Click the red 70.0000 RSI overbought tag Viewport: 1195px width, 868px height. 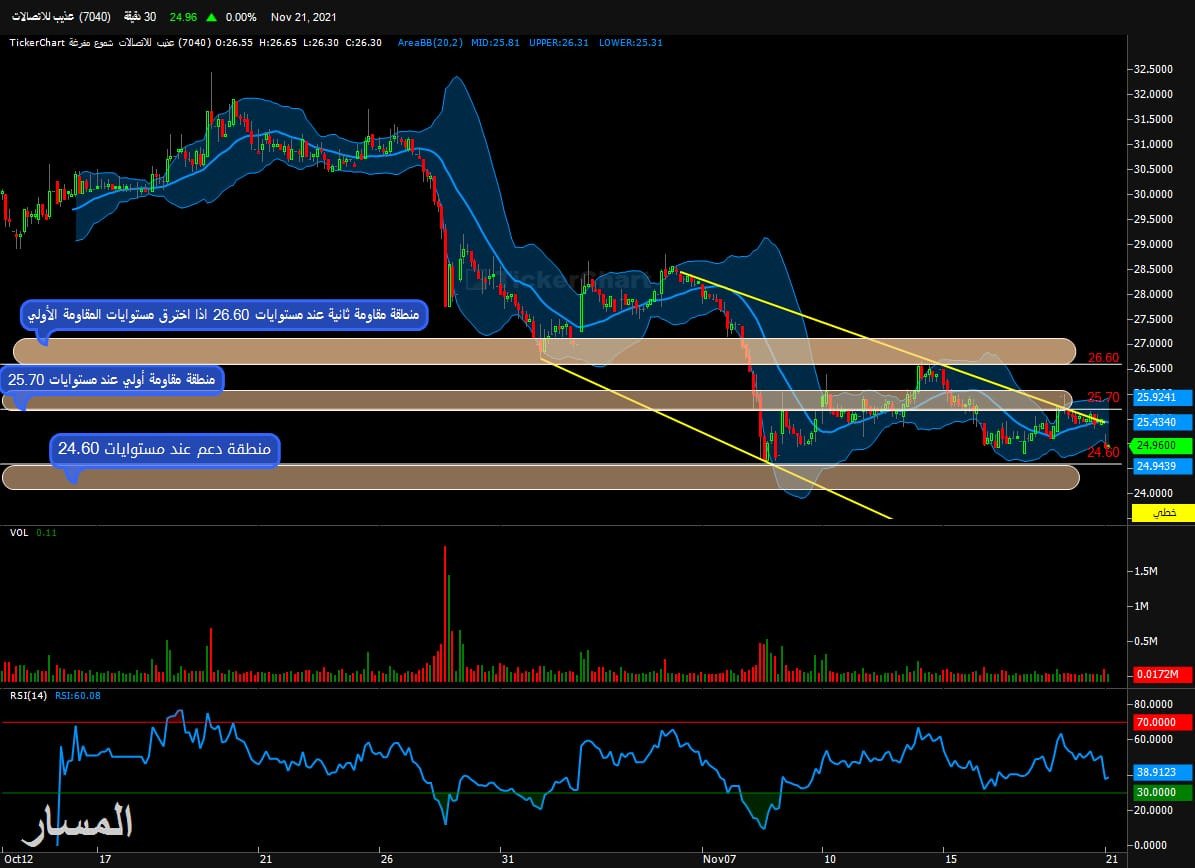click(1161, 722)
